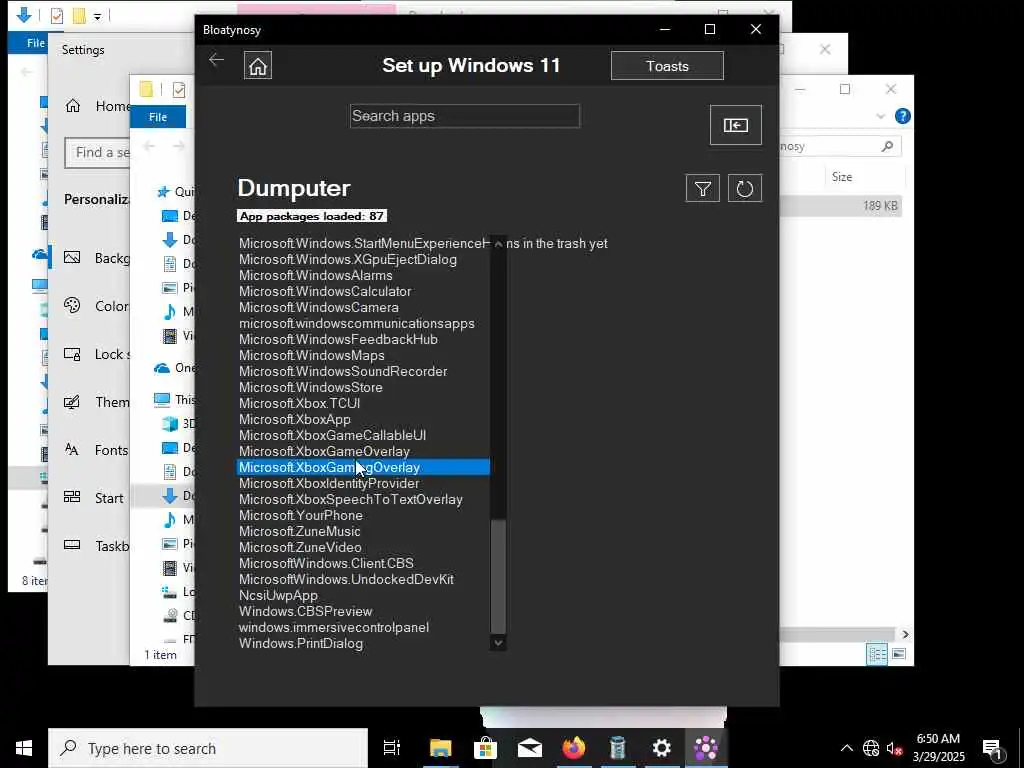Screen dimensions: 1024x768
Task: Select Microsoft.XboxIdentityProvider package
Action: [329, 484]
